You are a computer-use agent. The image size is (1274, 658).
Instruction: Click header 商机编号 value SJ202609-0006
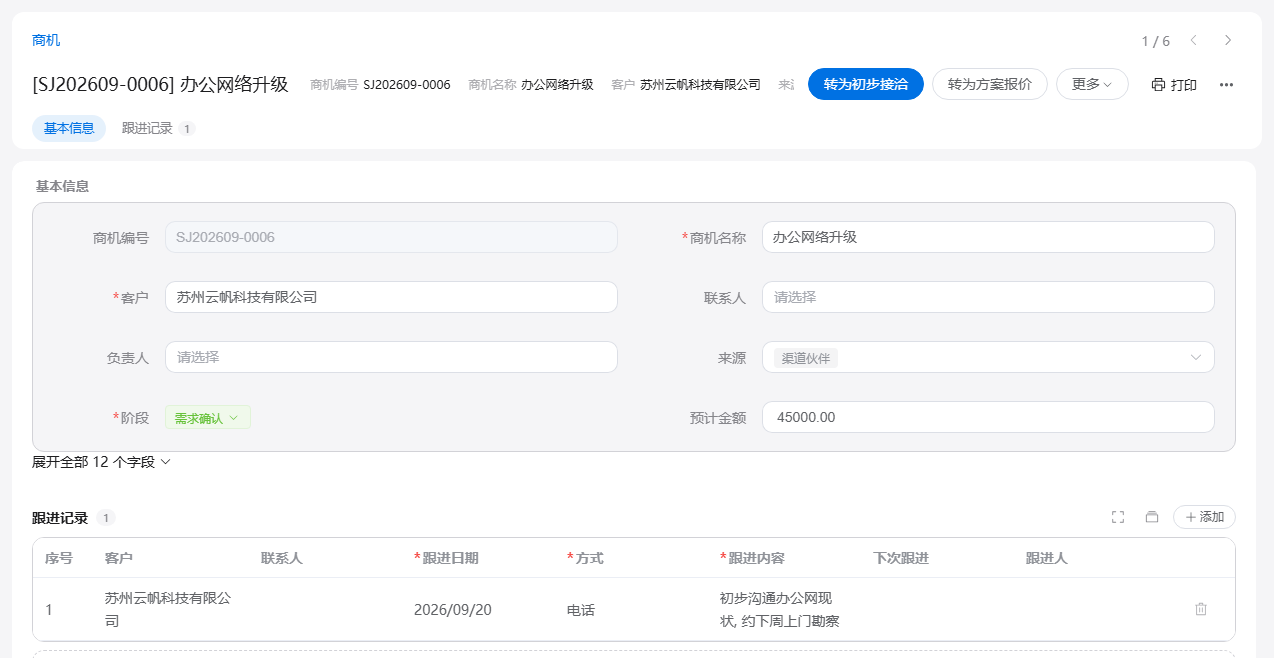click(x=407, y=85)
